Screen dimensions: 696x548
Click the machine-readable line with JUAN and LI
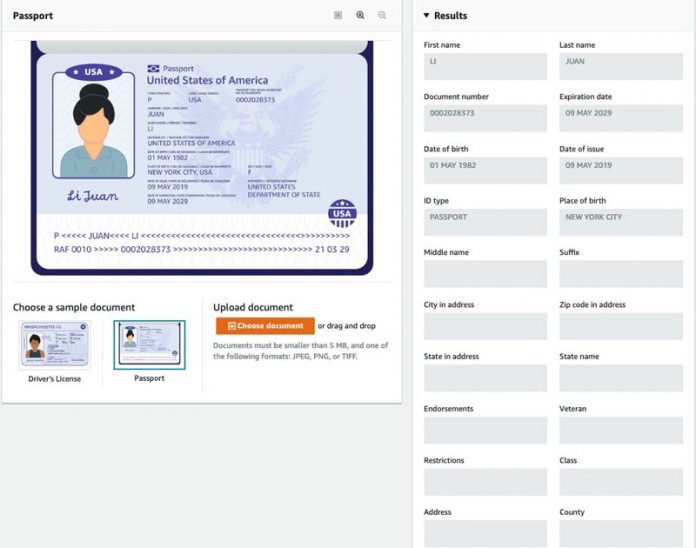click(x=202, y=236)
